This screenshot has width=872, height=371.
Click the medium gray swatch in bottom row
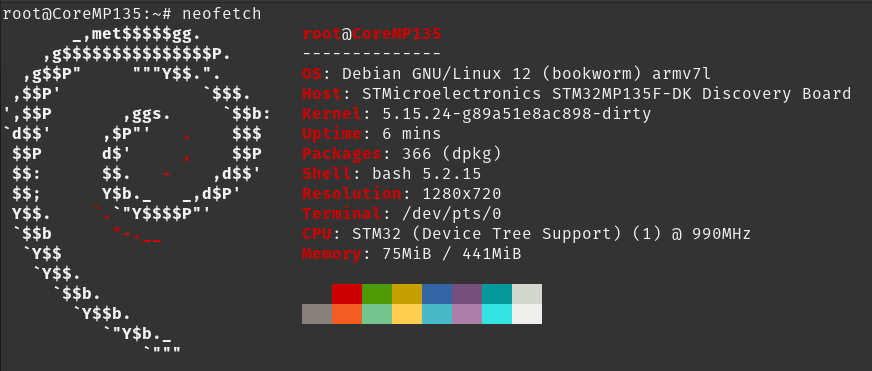tap(317, 314)
